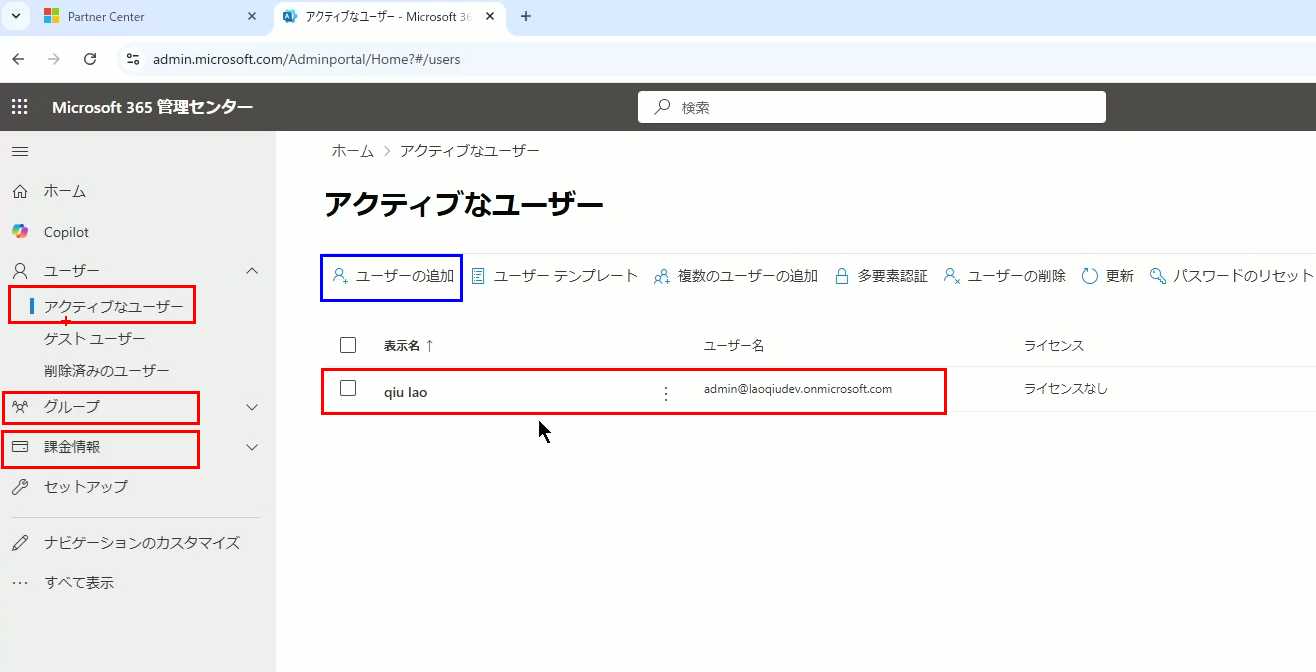Click the 更新 refresh icon
The image size is (1316, 672).
tap(1090, 276)
